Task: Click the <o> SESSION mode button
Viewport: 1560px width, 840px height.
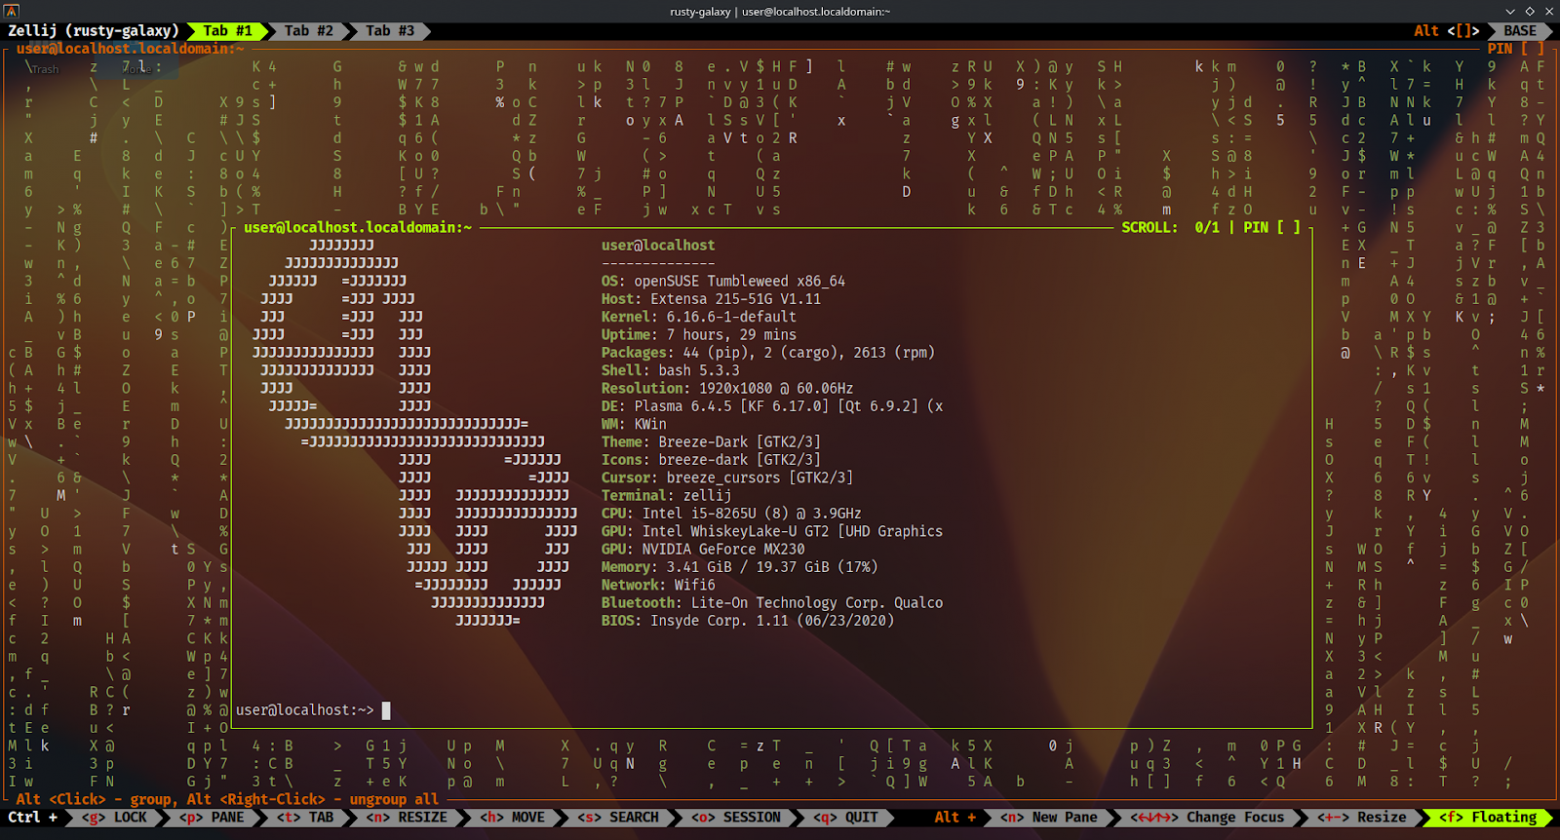Action: (x=735, y=817)
